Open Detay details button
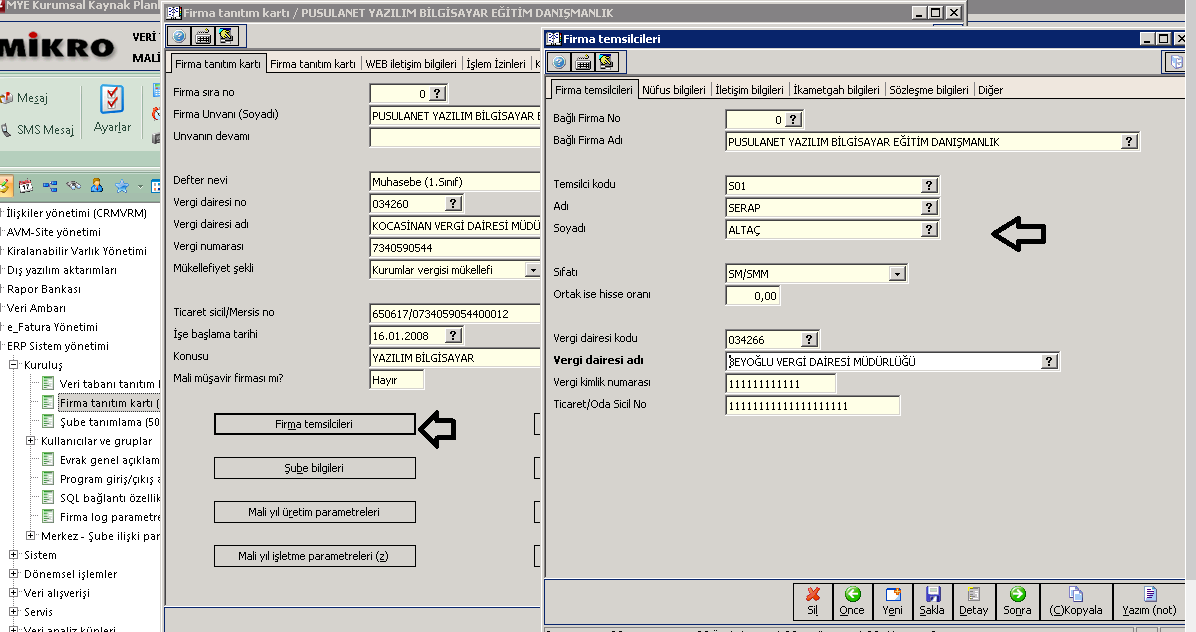Image resolution: width=1196 pixels, height=632 pixels. 973,602
